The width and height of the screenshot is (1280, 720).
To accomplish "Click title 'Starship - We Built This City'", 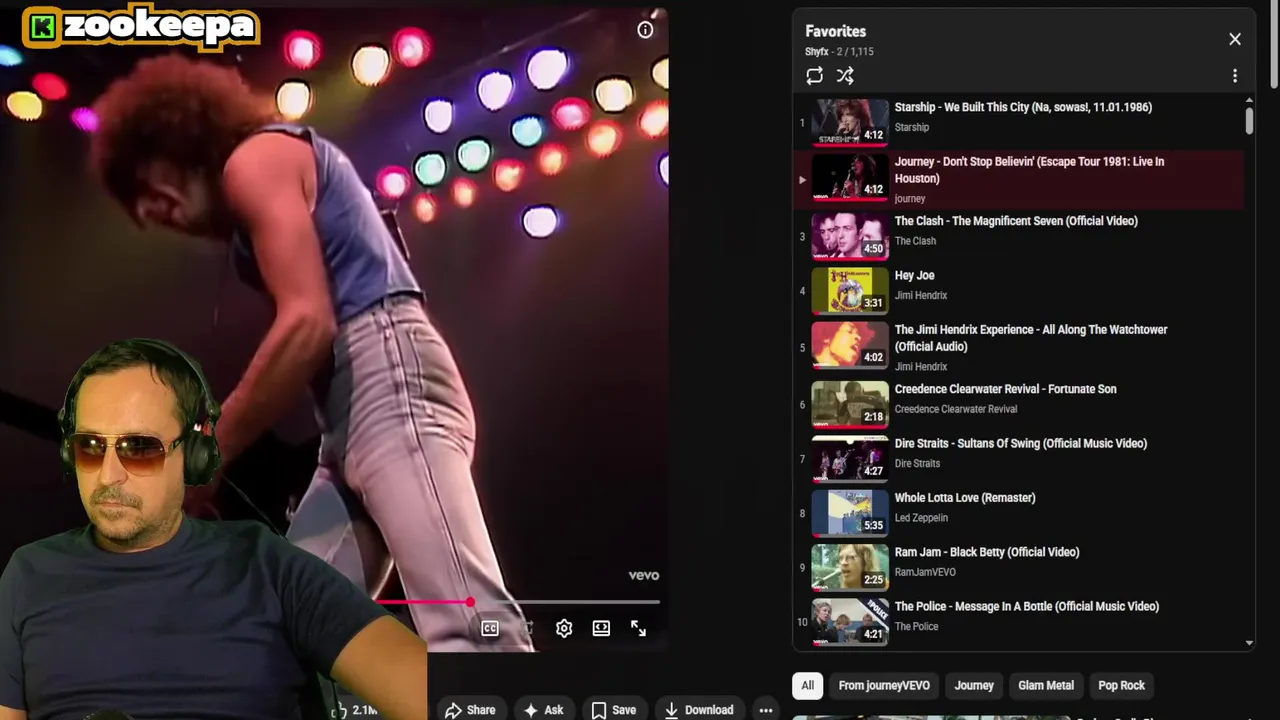I will [x=1023, y=107].
